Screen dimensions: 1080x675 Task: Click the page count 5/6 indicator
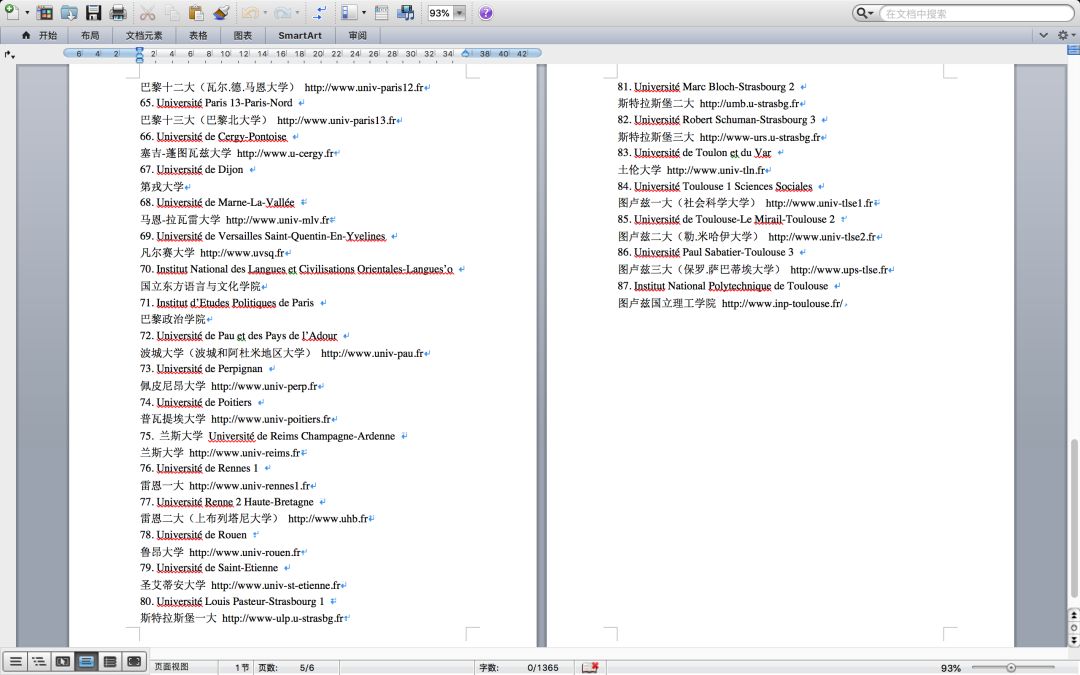tap(307, 667)
